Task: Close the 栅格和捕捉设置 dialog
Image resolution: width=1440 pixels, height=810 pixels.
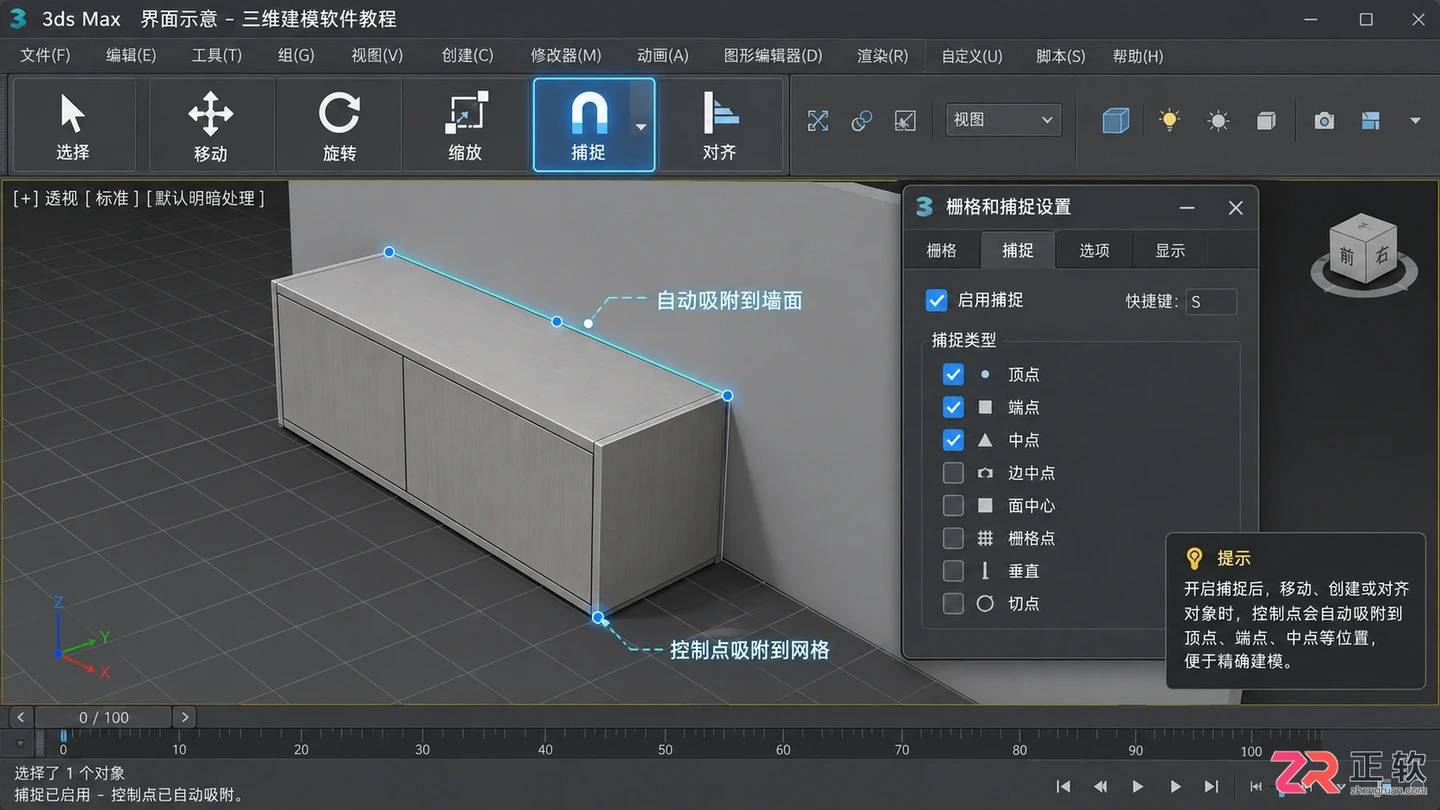Action: tap(1236, 208)
